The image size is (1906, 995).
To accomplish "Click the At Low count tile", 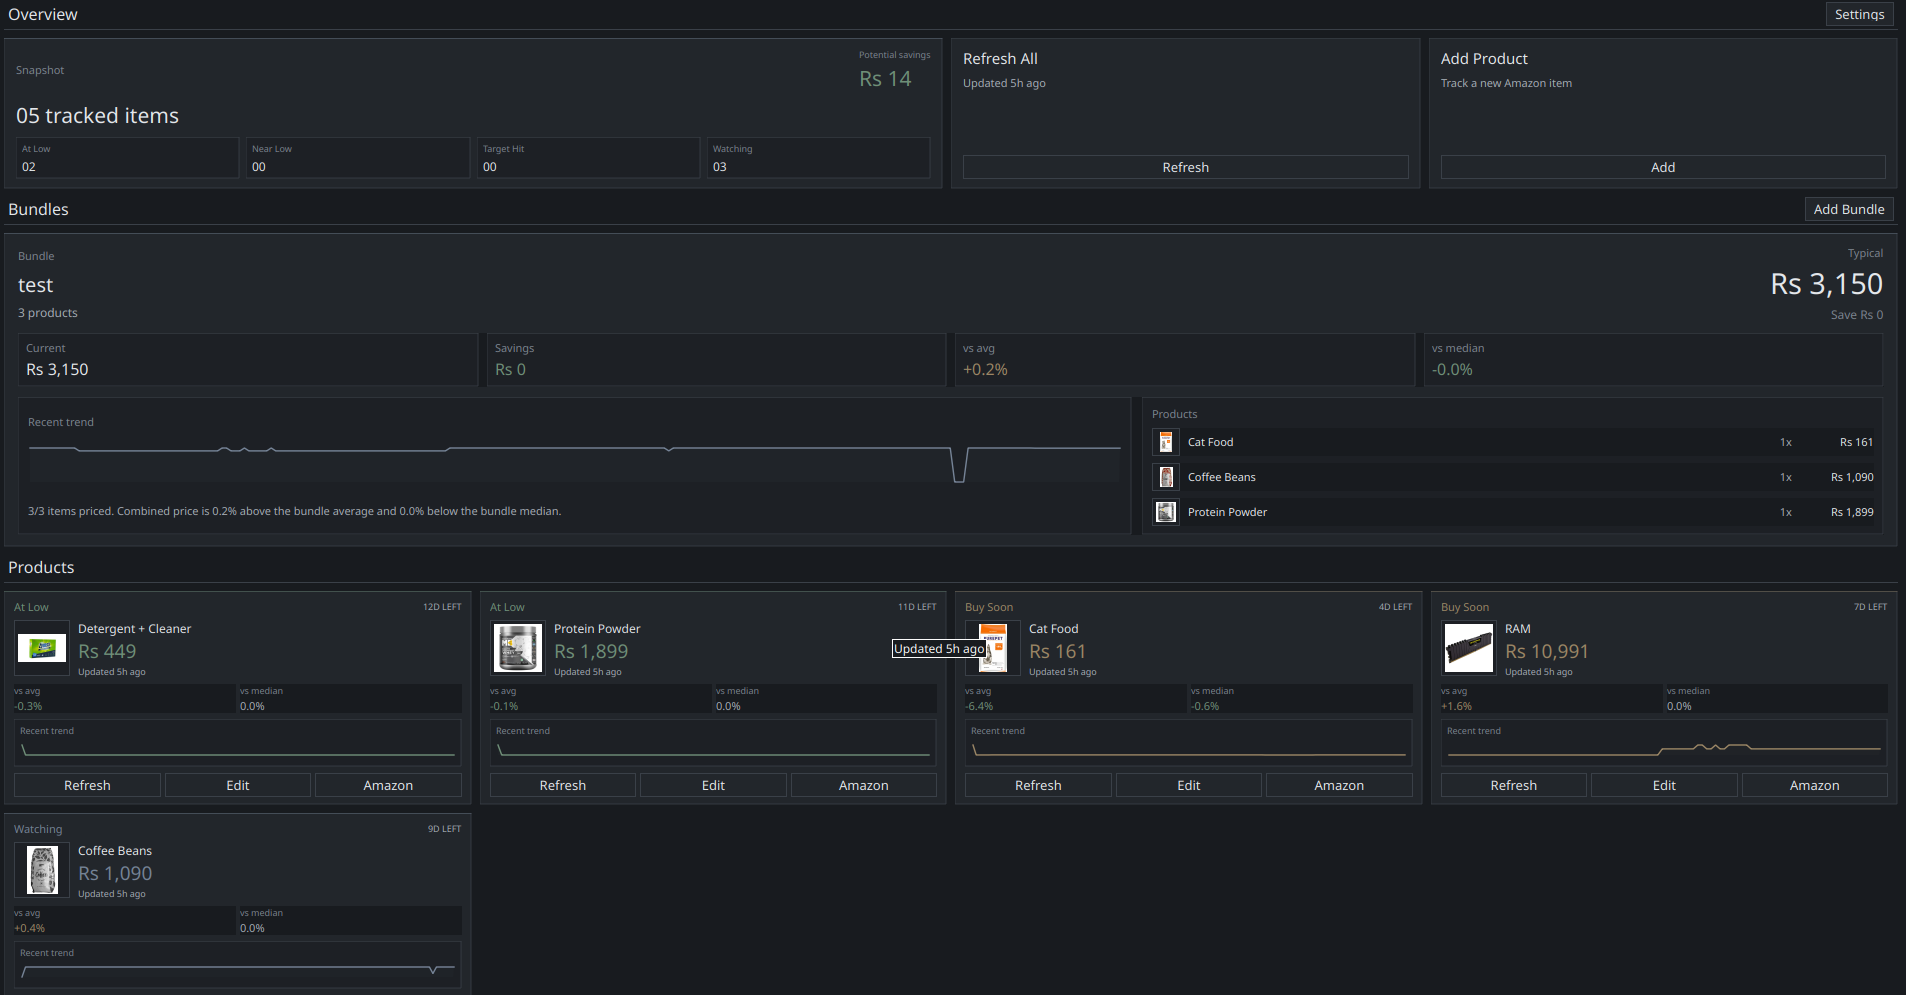I will 127,158.
